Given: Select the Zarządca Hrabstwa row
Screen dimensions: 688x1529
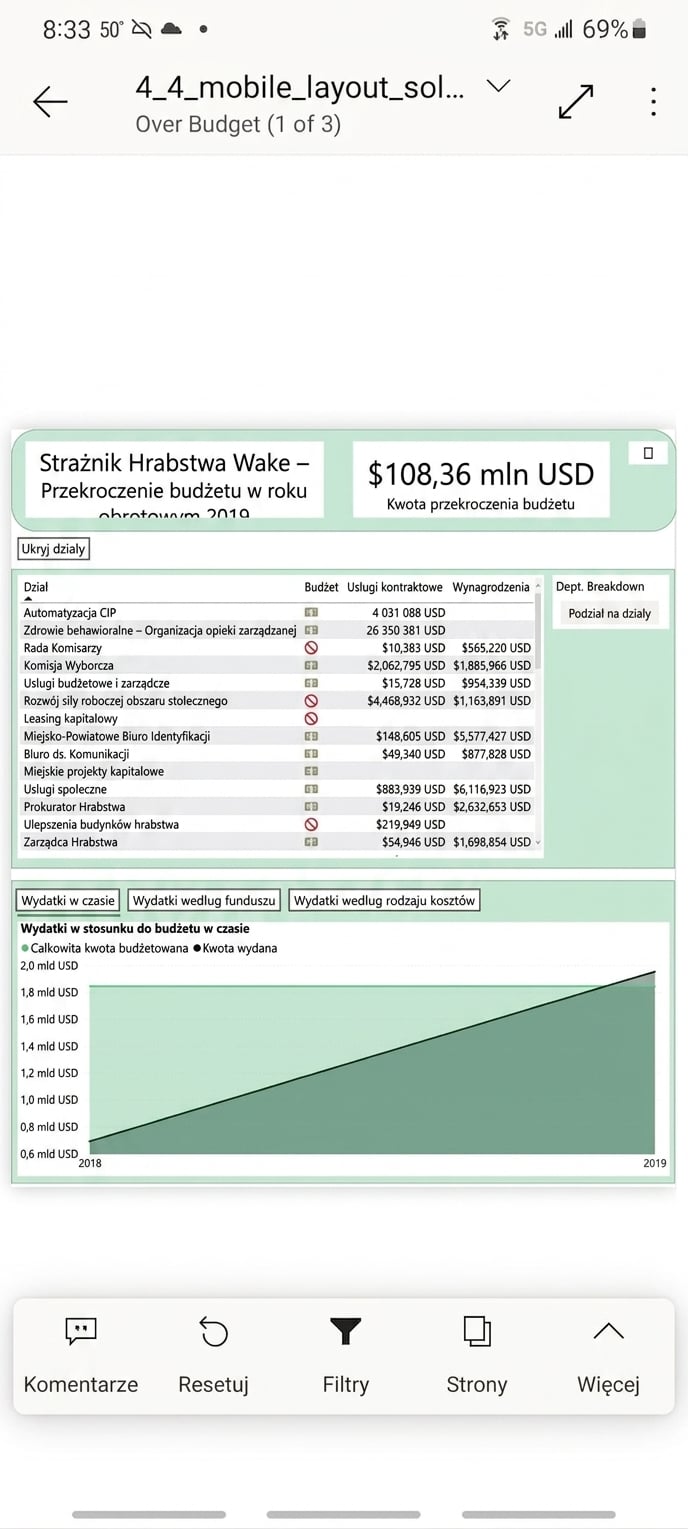Looking at the screenshot, I should [277, 842].
